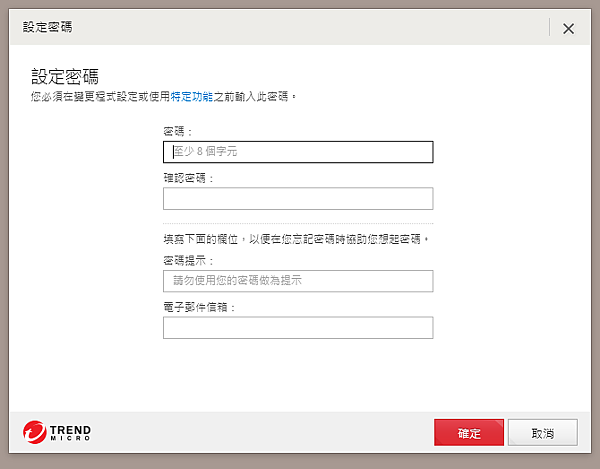Image resolution: width=600 pixels, height=469 pixels.
Task: Click the 確認密碼: field label
Action: (189, 178)
